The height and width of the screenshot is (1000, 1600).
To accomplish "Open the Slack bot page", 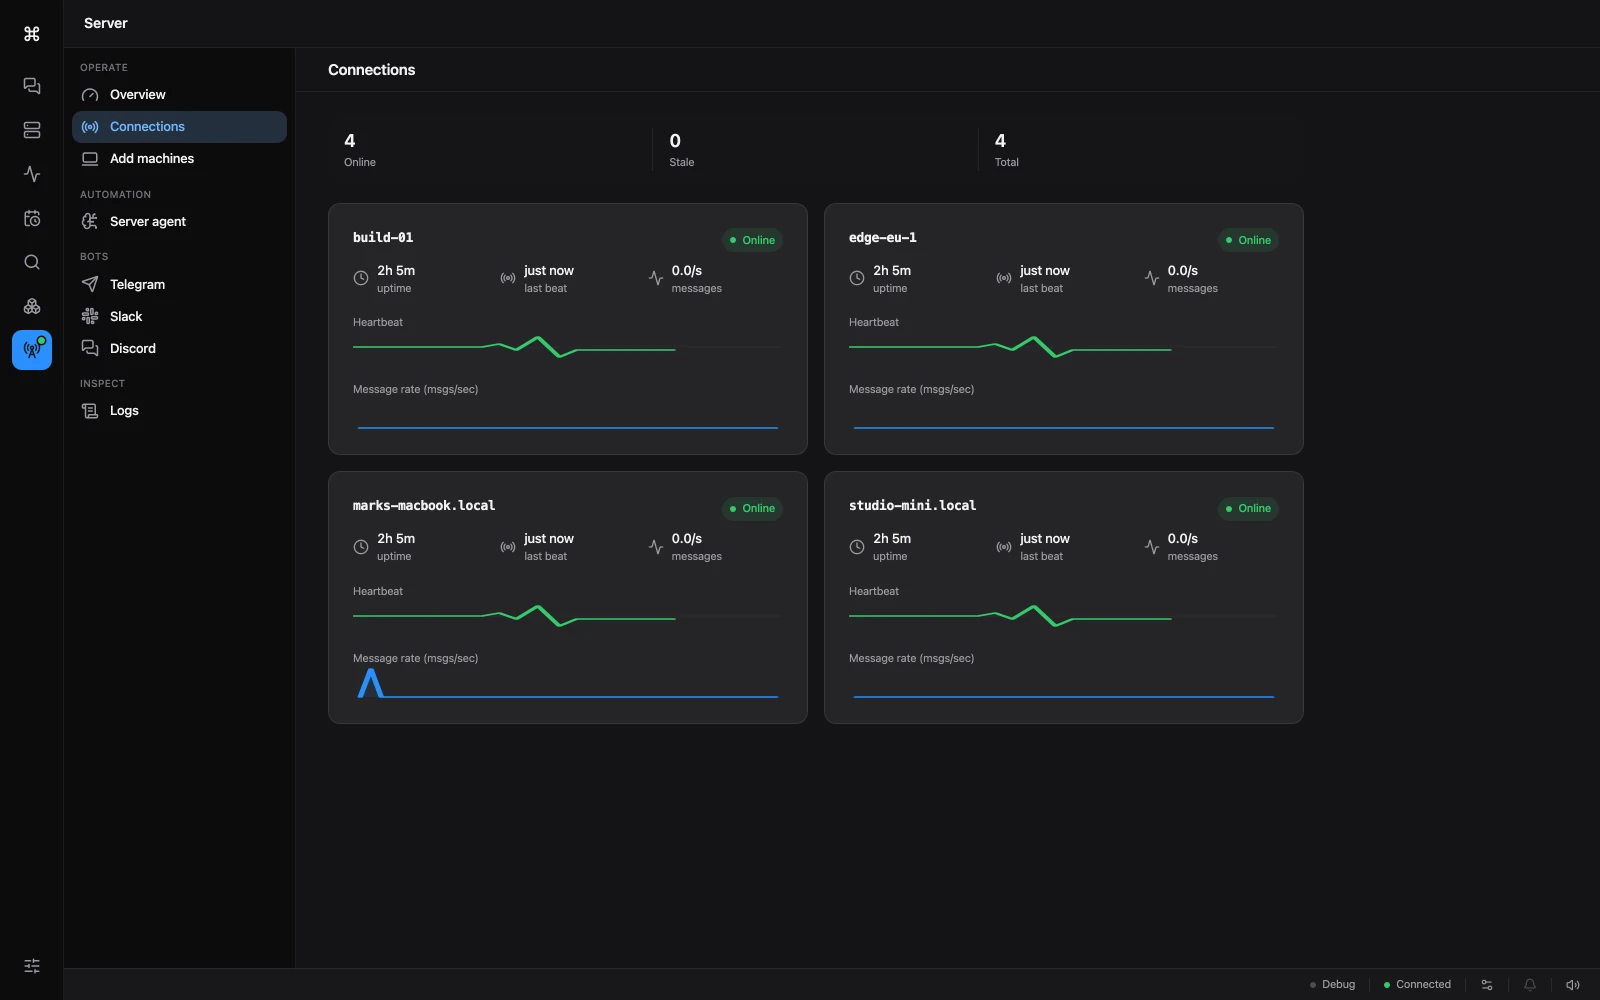I will pyautogui.click(x=179, y=317).
